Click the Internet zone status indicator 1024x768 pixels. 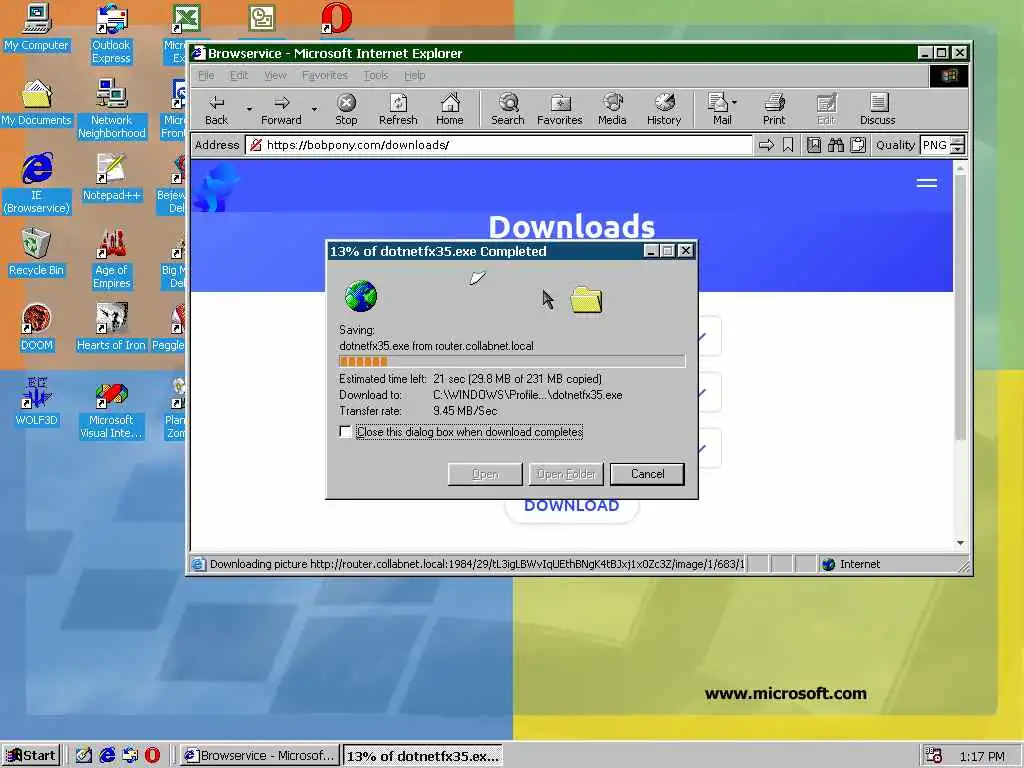[x=851, y=564]
